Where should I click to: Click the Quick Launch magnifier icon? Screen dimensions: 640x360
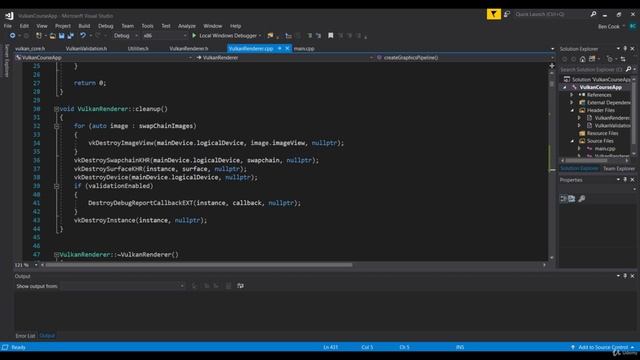(x=593, y=14)
